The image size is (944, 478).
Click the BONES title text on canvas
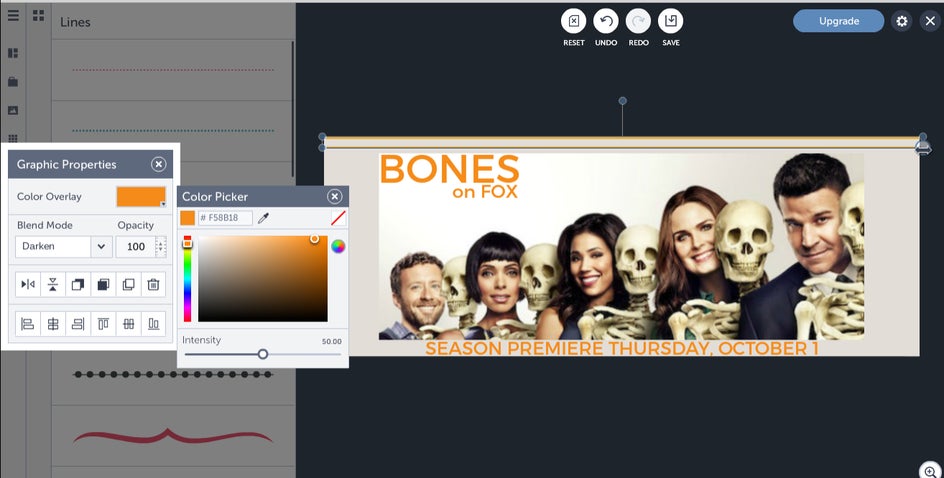pyautogui.click(x=449, y=169)
